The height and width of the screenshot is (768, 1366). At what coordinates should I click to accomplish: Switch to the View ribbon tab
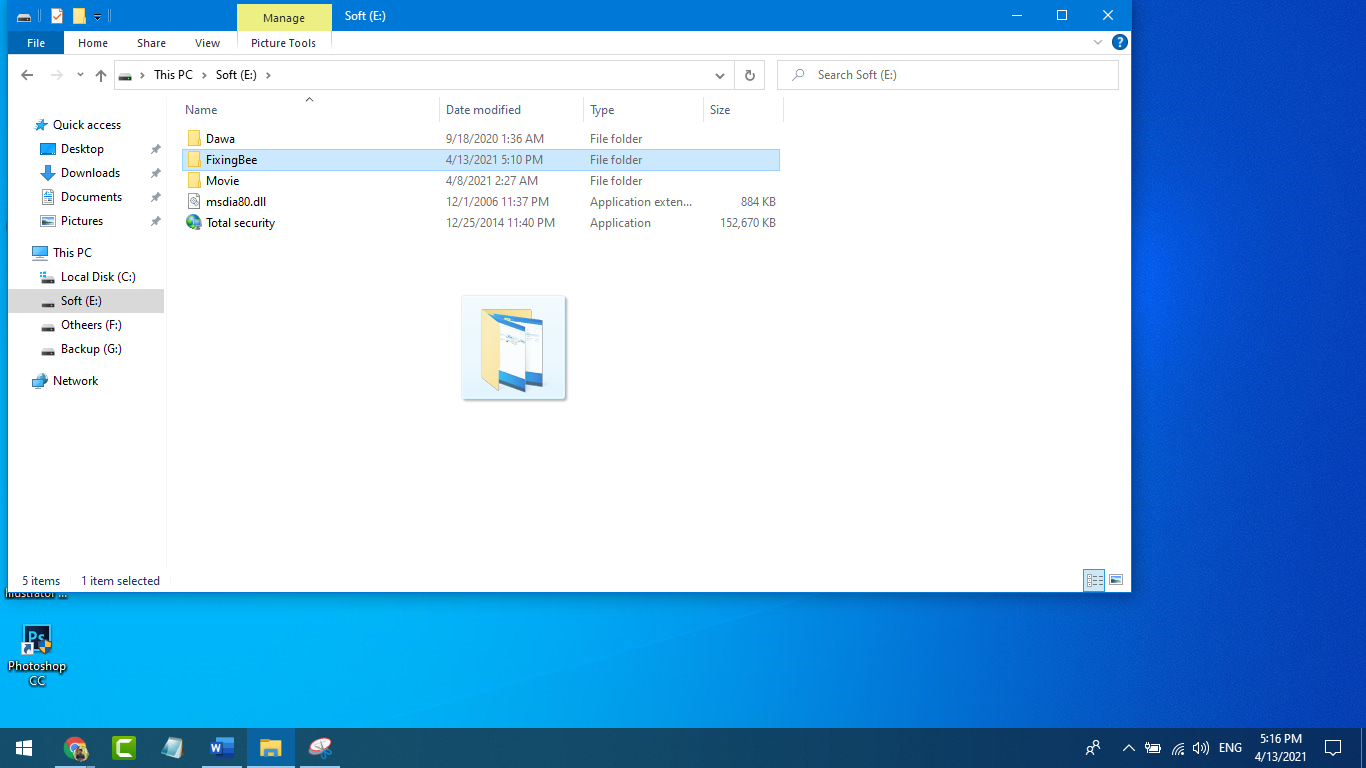[x=207, y=43]
